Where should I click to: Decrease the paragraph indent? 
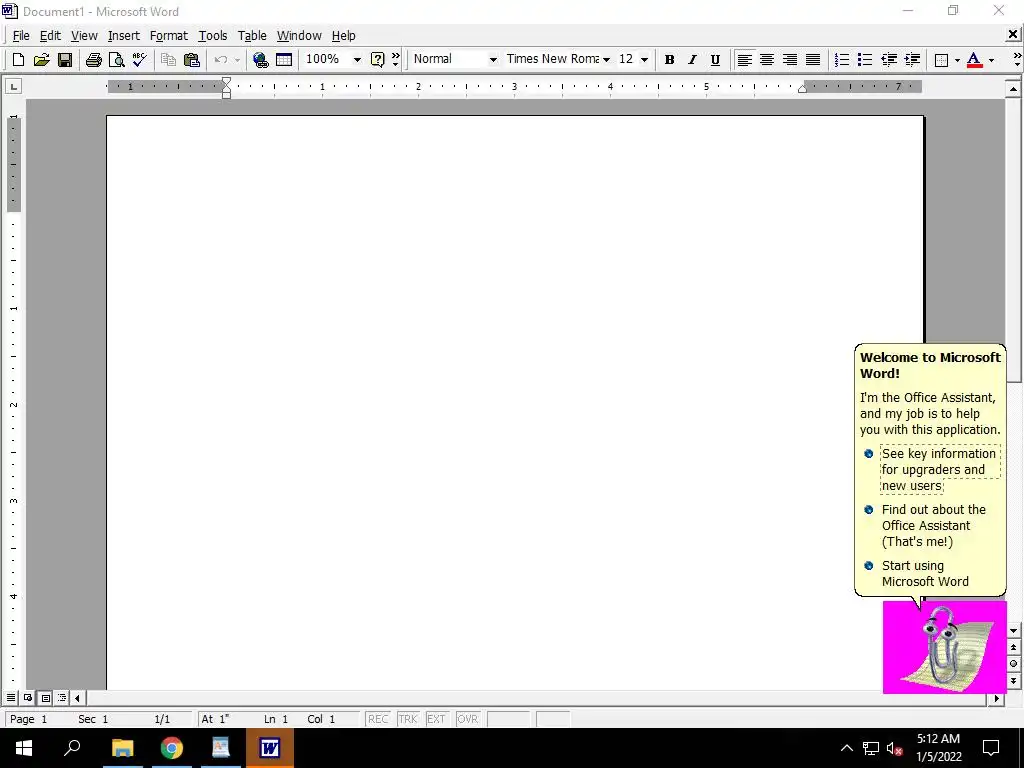pos(888,60)
